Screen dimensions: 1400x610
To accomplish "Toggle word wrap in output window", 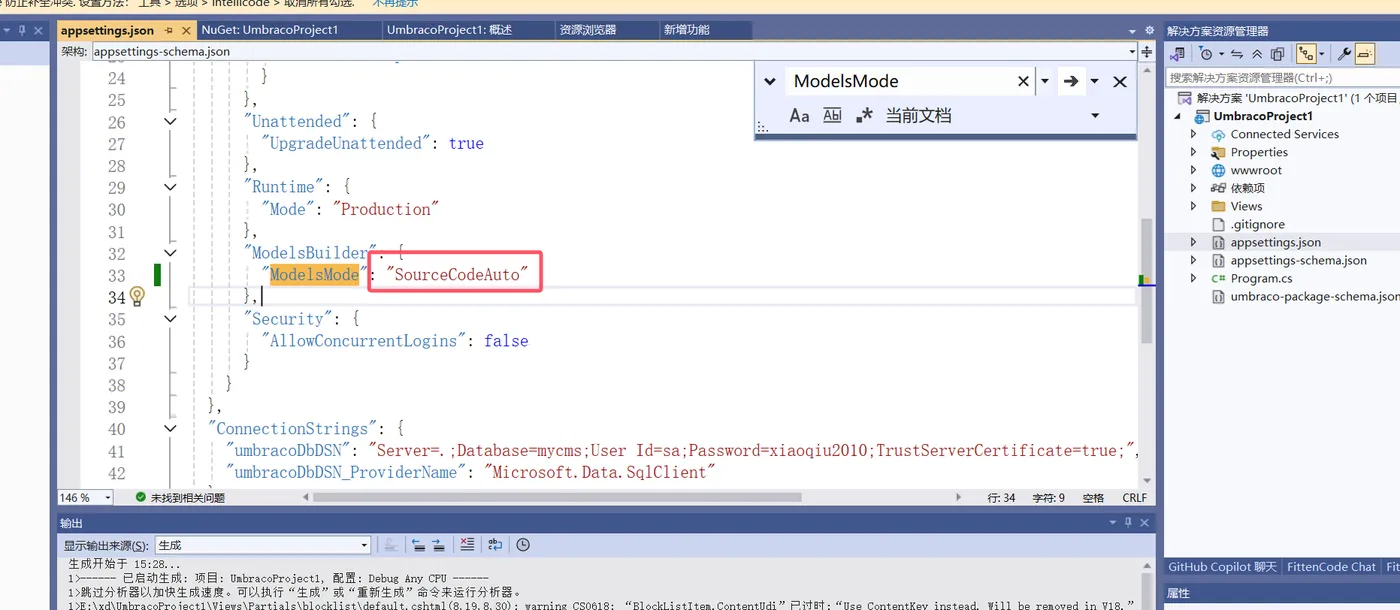I will [495, 545].
